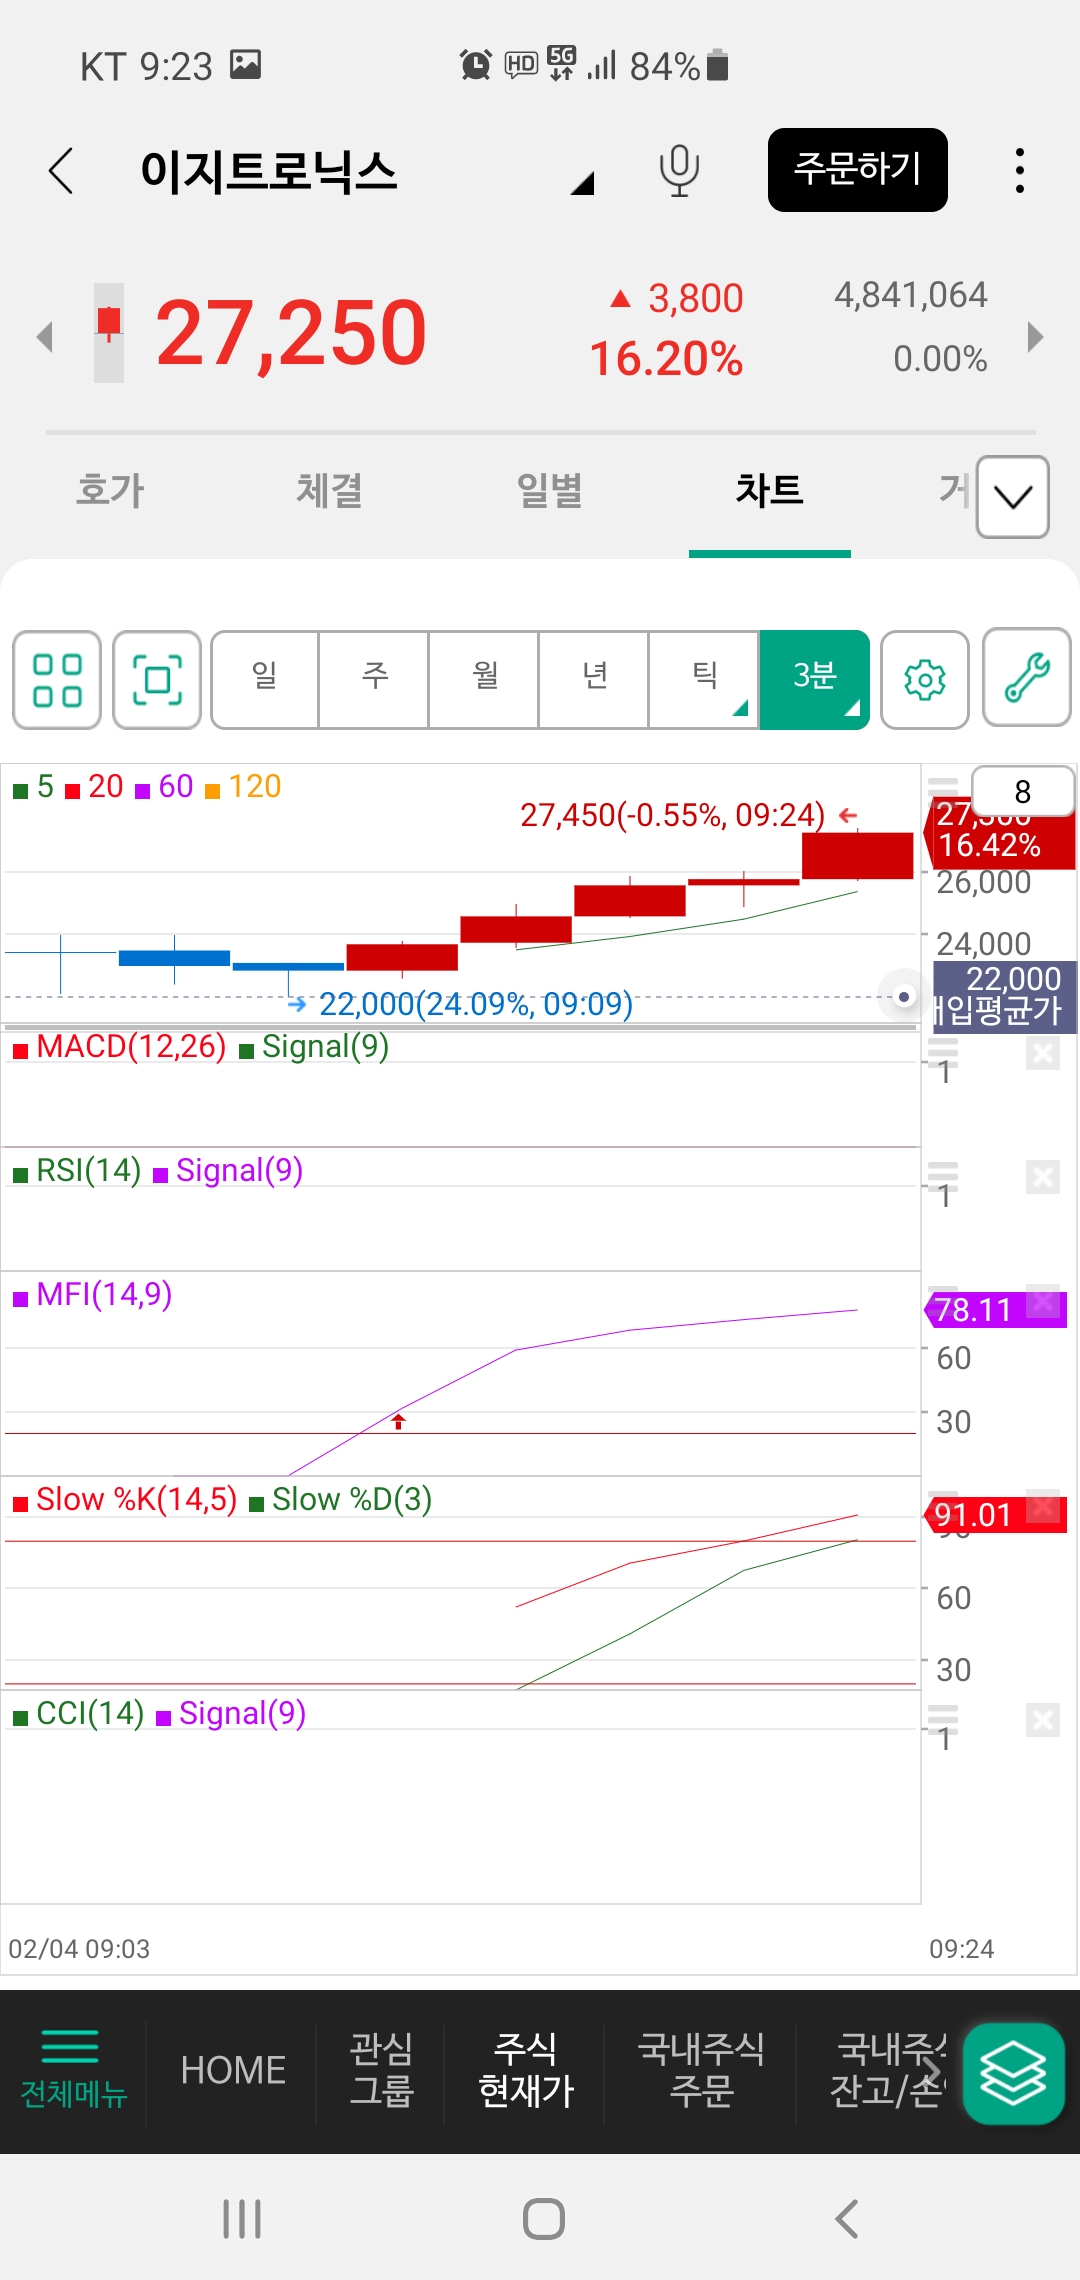Tap the 5 moving average green swatch
1080x2280 pixels.
tap(20, 792)
